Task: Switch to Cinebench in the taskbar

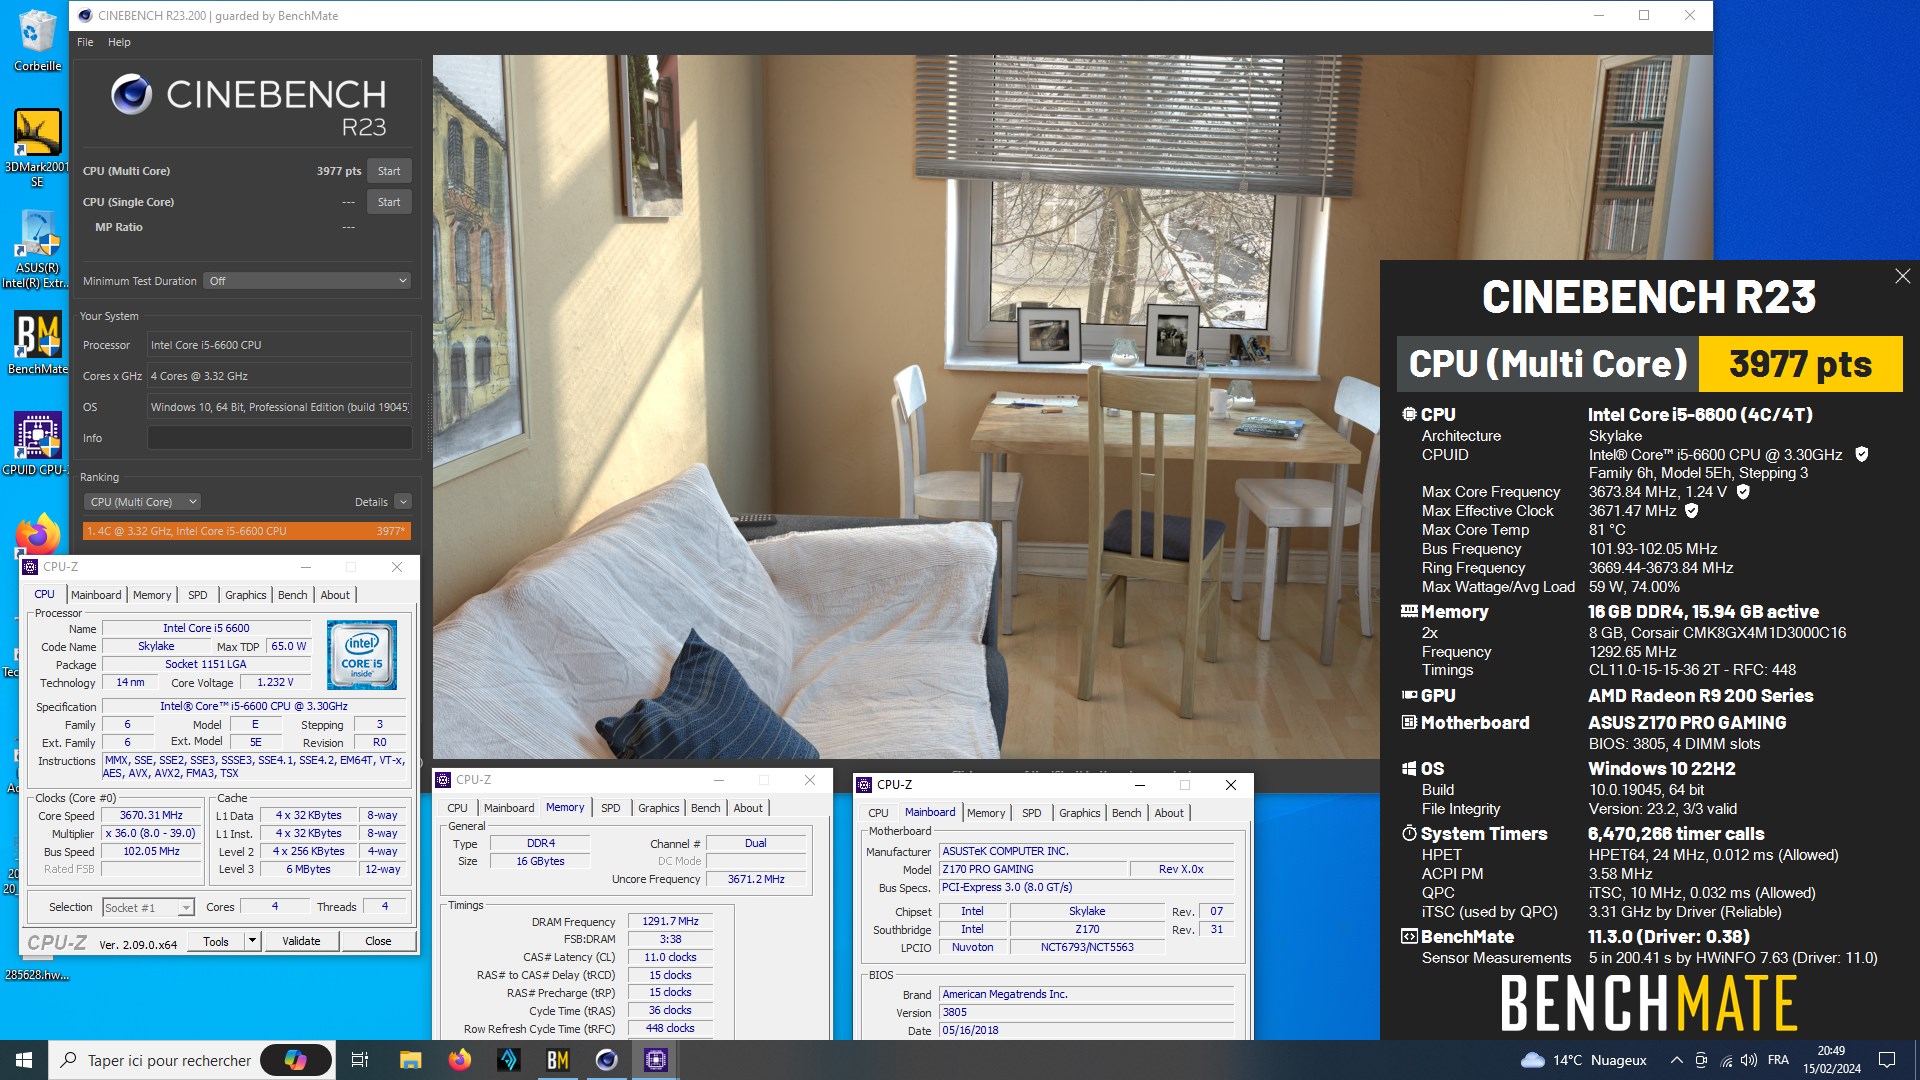Action: [x=607, y=1060]
